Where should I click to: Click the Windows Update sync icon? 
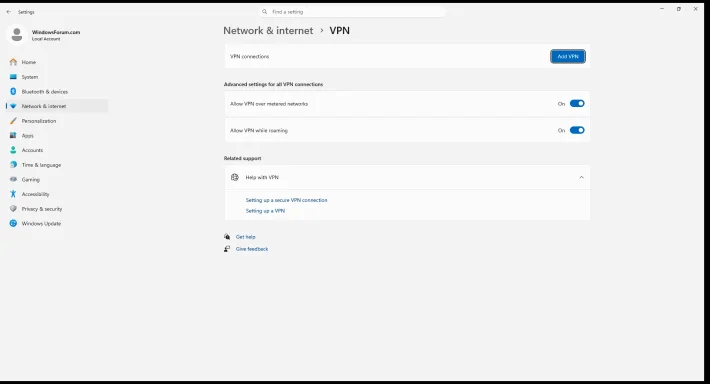13,223
